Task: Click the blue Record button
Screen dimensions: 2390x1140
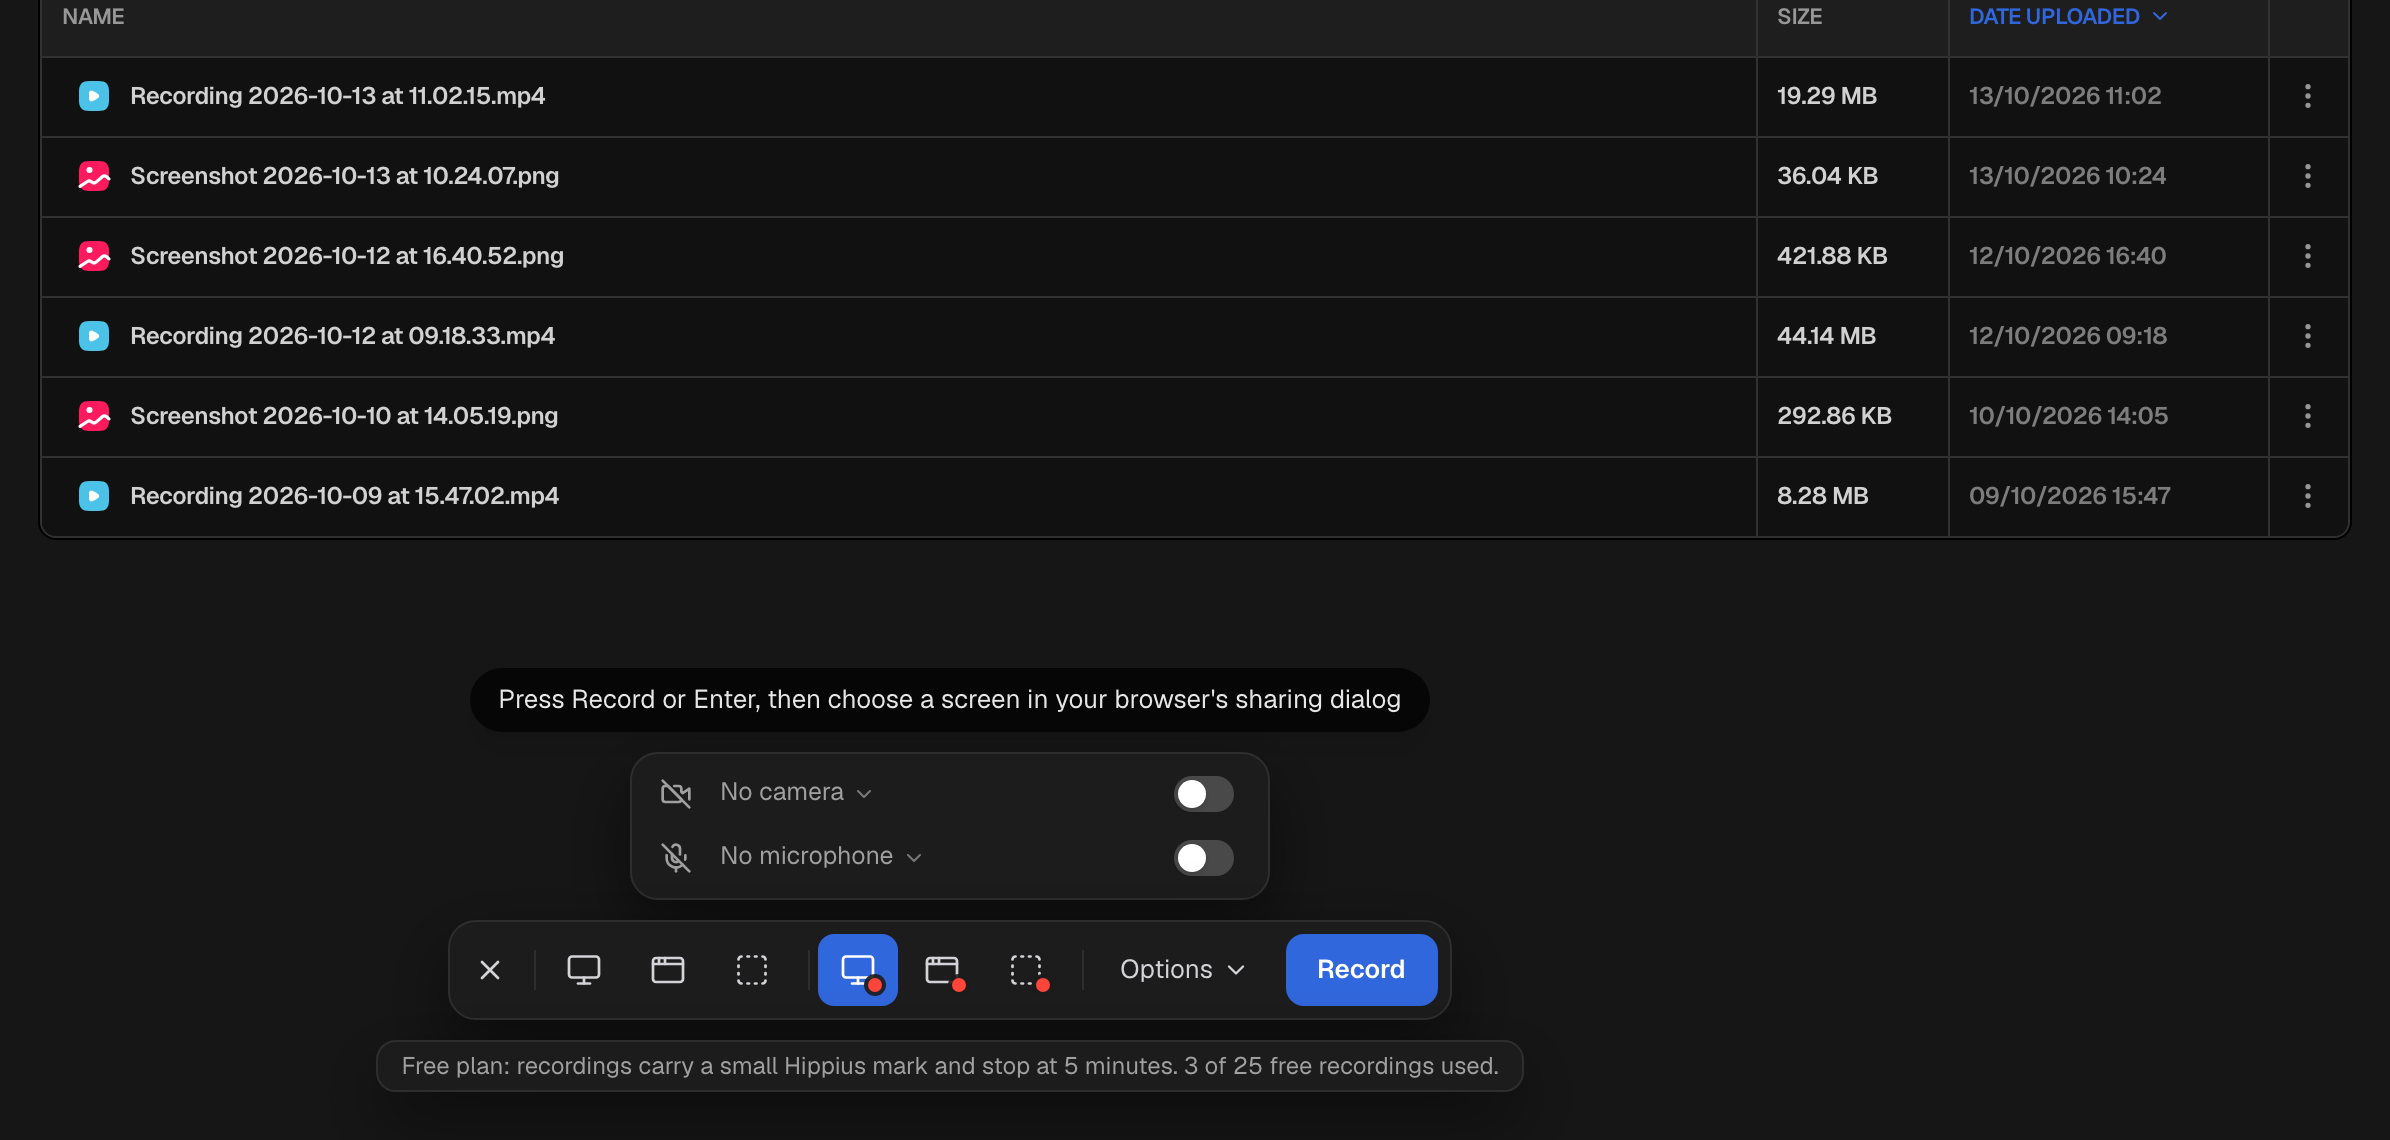Action: pos(1361,970)
